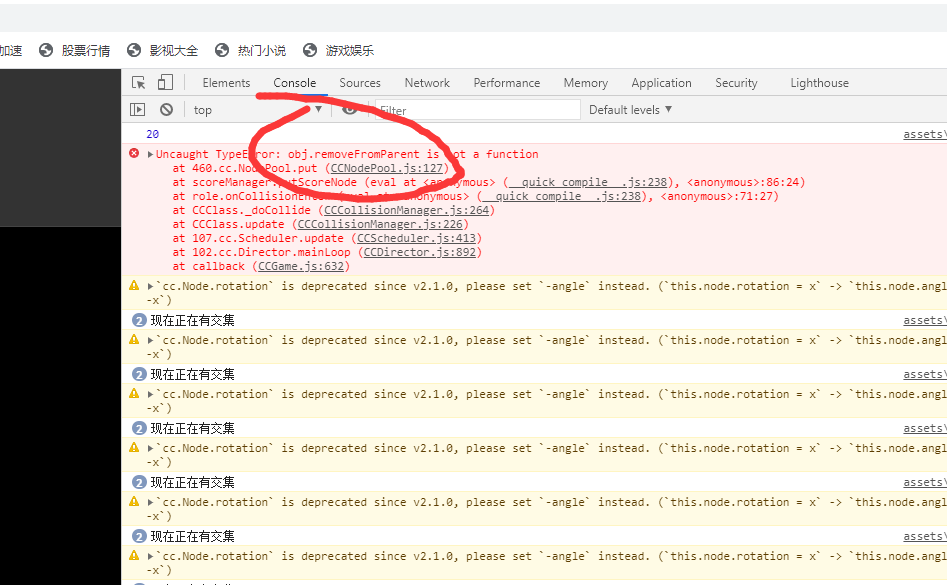Viewport: 947px width, 585px height.
Task: Activate the inspect element picker icon
Action: coord(138,83)
